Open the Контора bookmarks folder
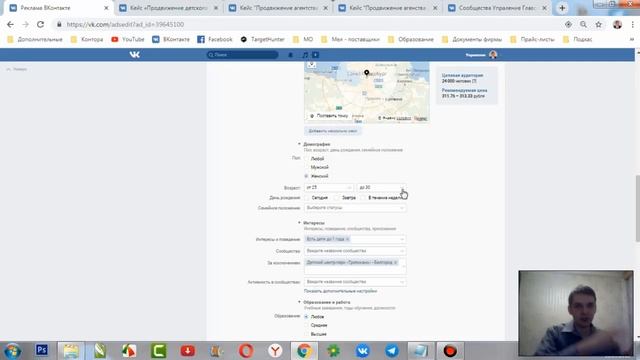This screenshot has height=360, width=640. 87,39
